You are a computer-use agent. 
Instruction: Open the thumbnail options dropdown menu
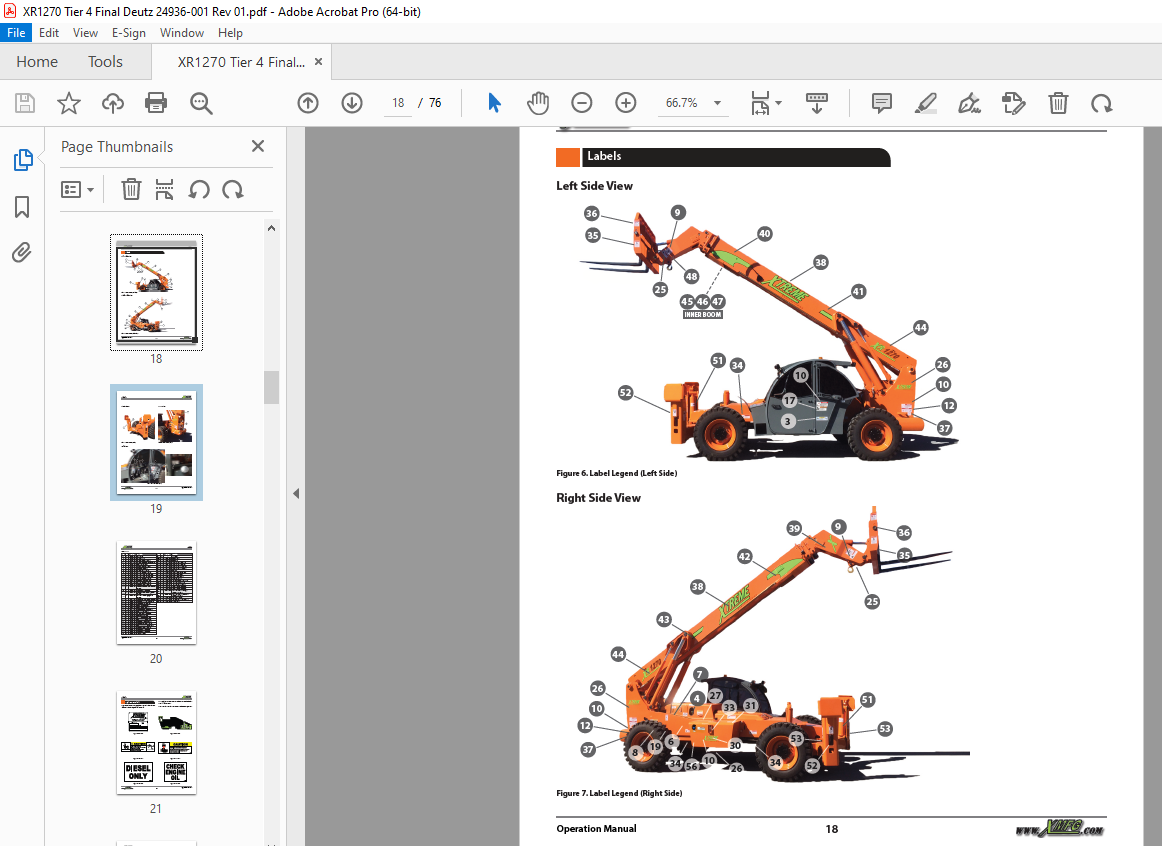(77, 190)
